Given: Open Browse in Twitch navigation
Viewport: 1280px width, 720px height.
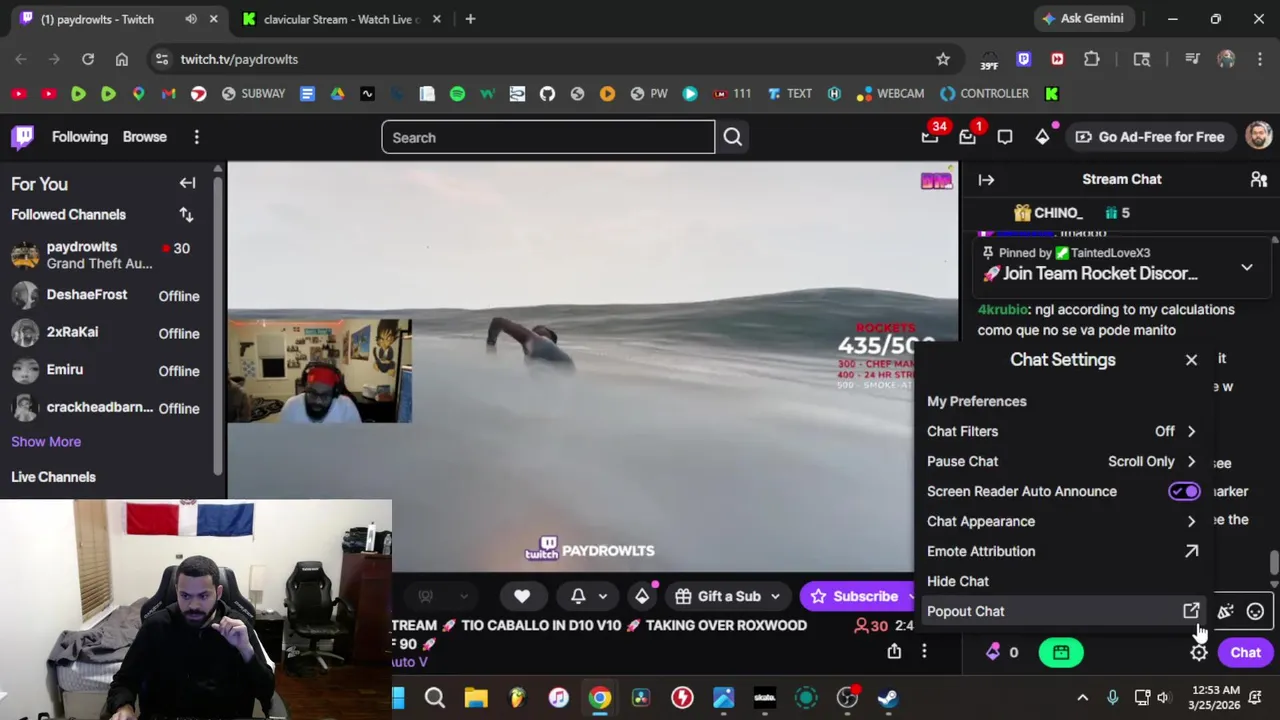Looking at the screenshot, I should click(x=145, y=137).
